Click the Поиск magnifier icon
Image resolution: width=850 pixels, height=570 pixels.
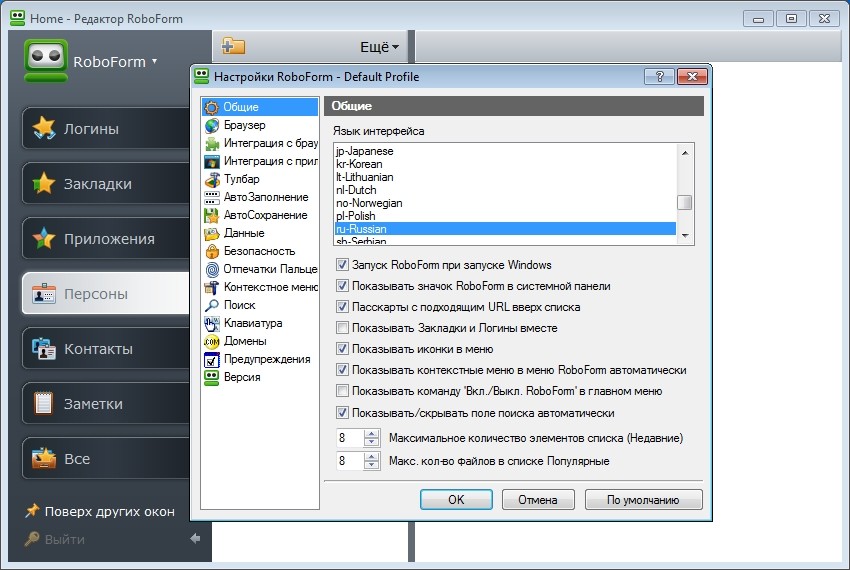pos(211,305)
